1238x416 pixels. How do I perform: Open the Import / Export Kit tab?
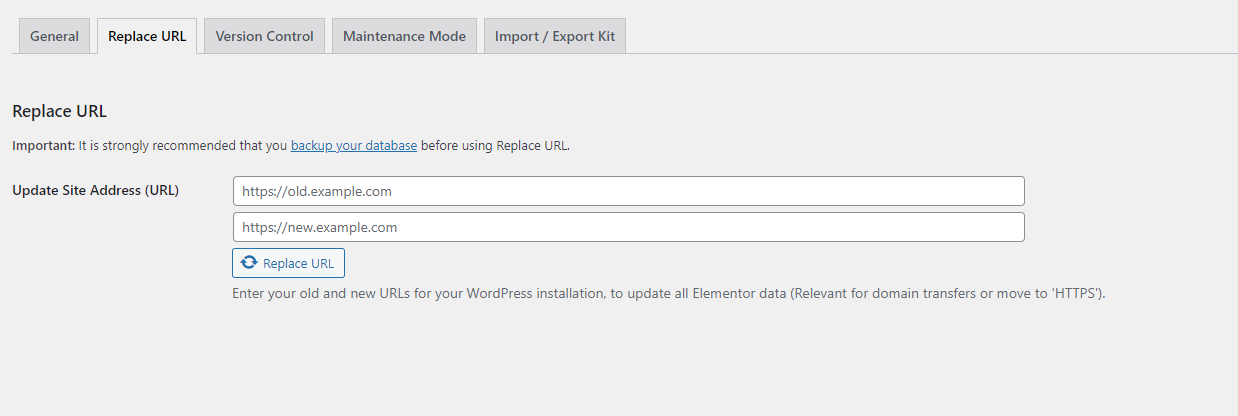point(555,36)
